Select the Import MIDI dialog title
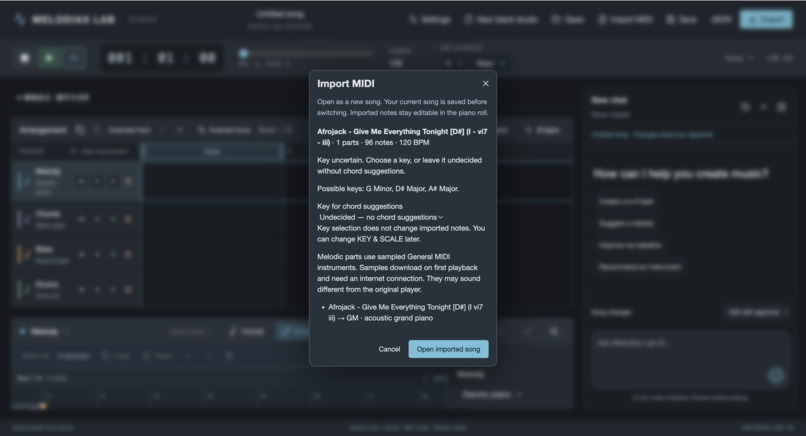This screenshot has width=806, height=436. pos(345,84)
